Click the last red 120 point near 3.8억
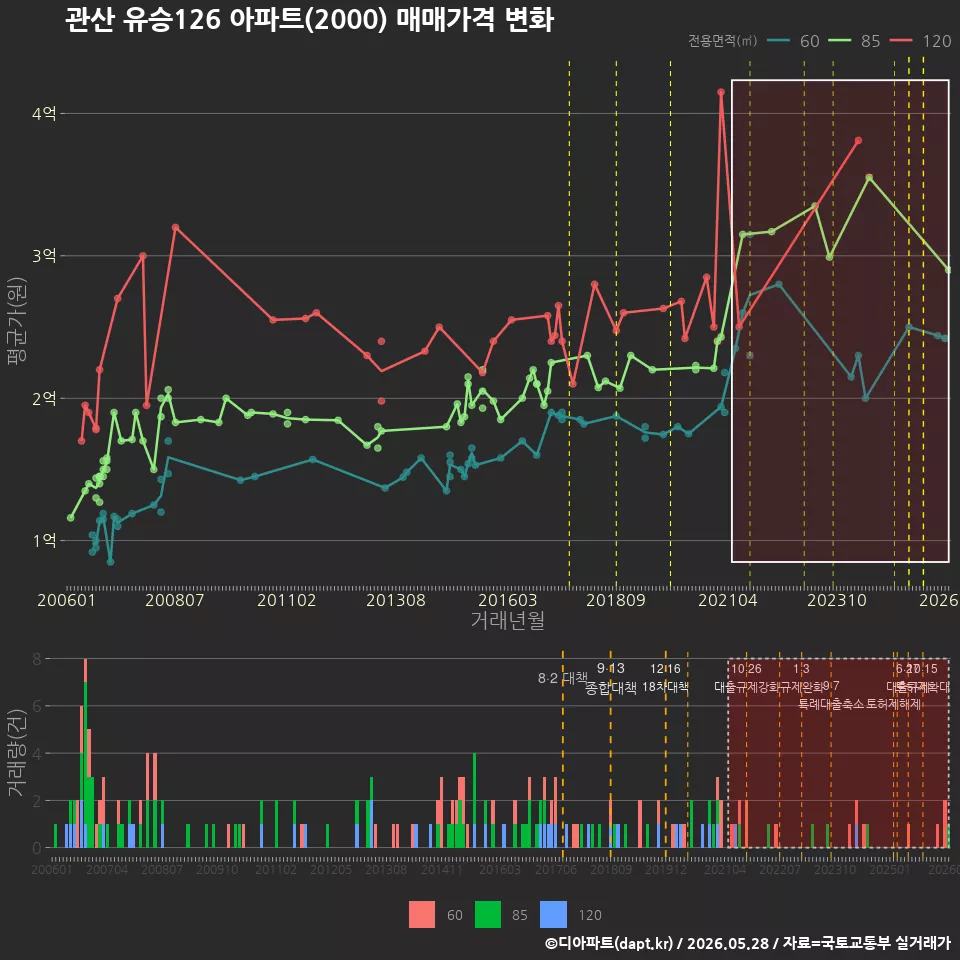The width and height of the screenshot is (960, 960). (858, 141)
